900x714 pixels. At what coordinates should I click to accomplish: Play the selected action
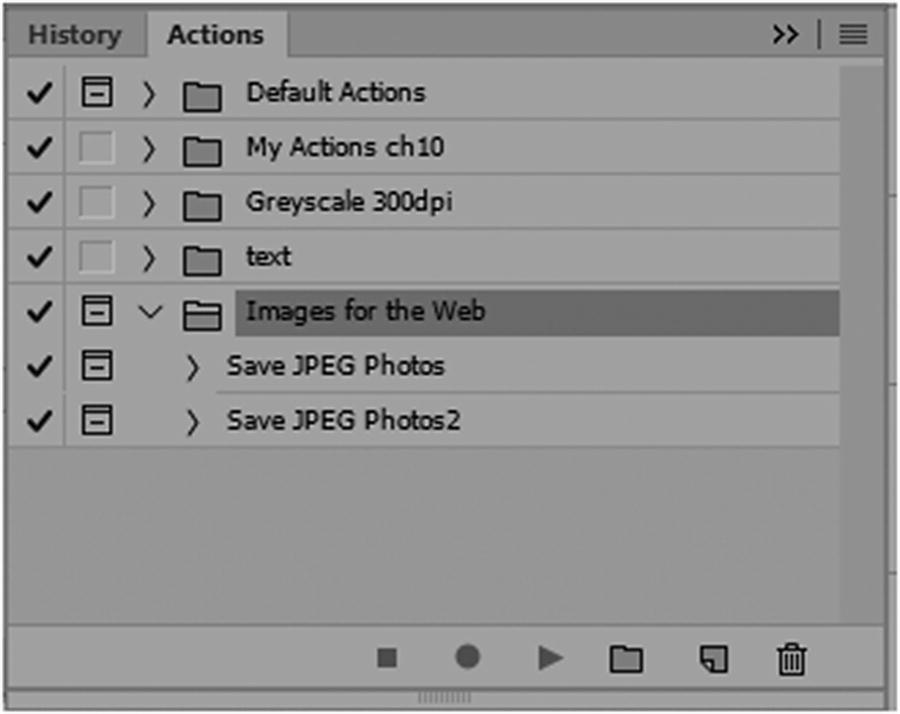549,658
